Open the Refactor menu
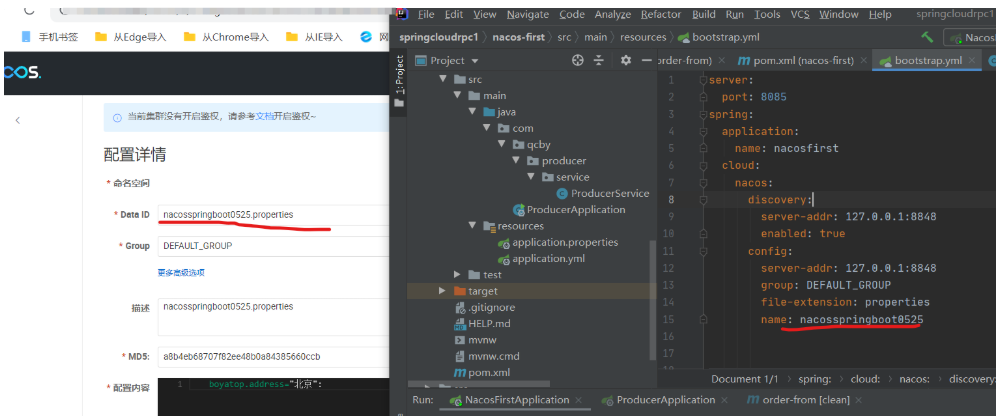 click(660, 14)
